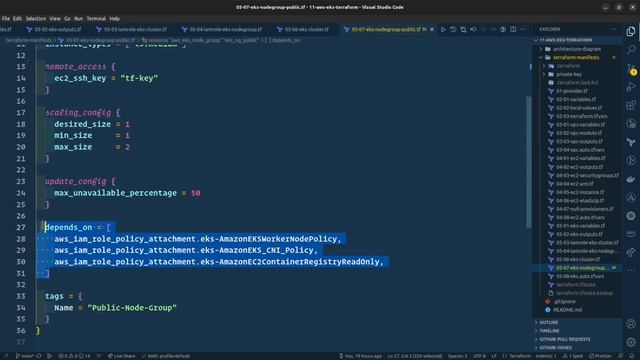Open .terraform.lock.hcl in the explorer

[577, 82]
